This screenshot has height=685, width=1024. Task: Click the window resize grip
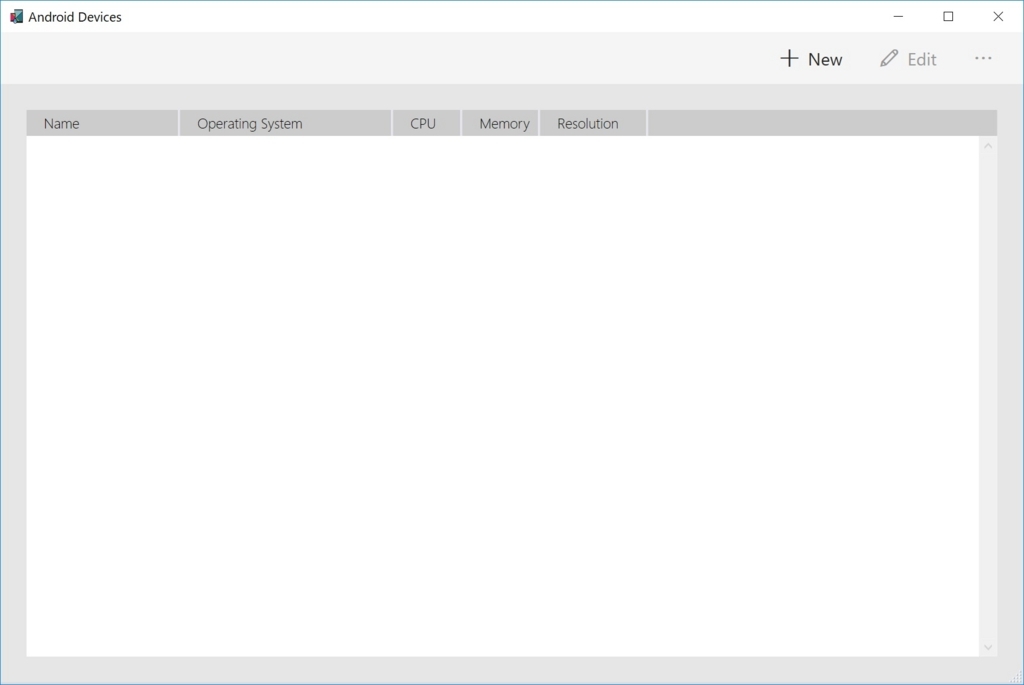(x=1018, y=679)
